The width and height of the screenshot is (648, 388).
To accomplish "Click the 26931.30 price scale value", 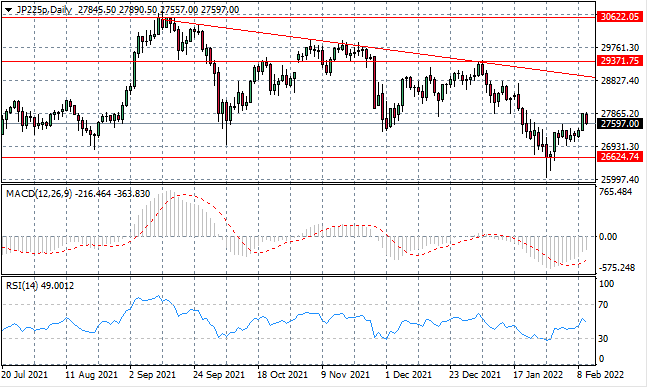I will 620,147.
